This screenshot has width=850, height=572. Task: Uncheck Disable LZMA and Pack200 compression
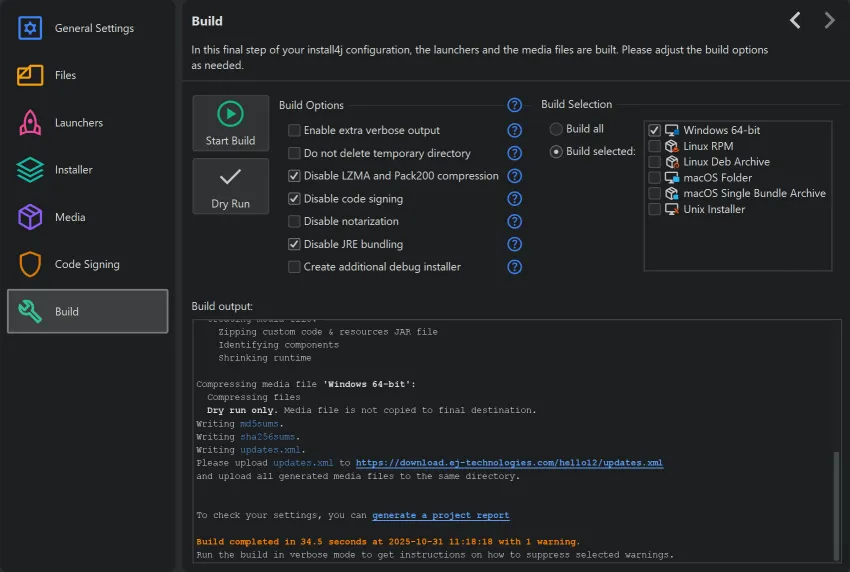(294, 176)
